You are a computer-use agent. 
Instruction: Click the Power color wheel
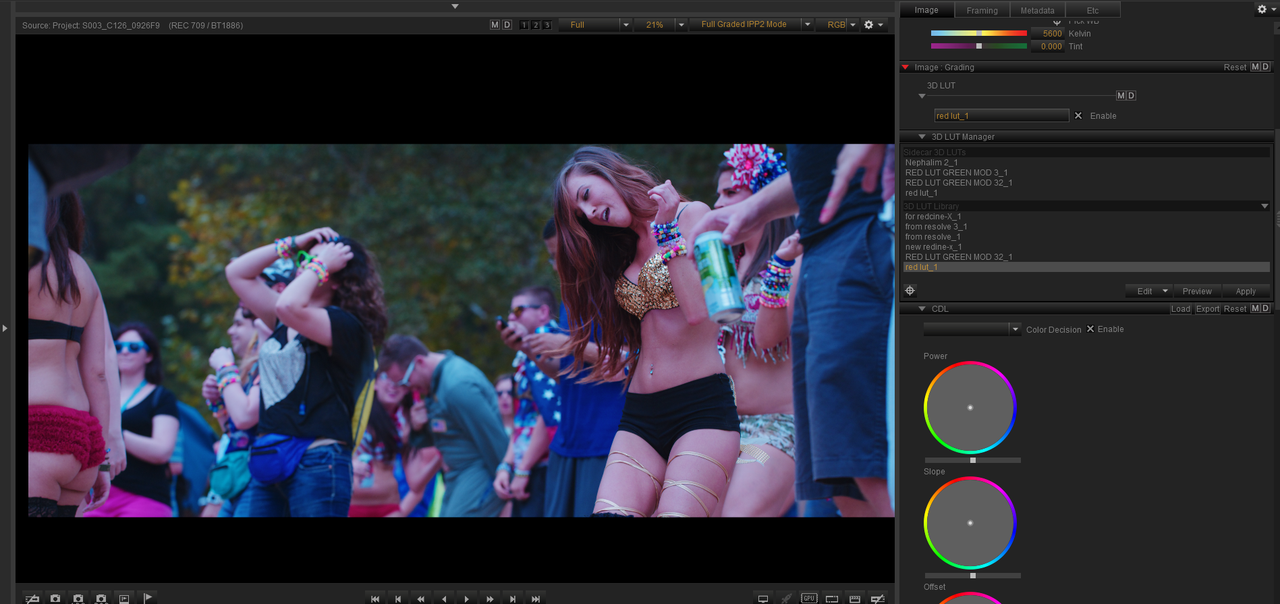pyautogui.click(x=970, y=407)
